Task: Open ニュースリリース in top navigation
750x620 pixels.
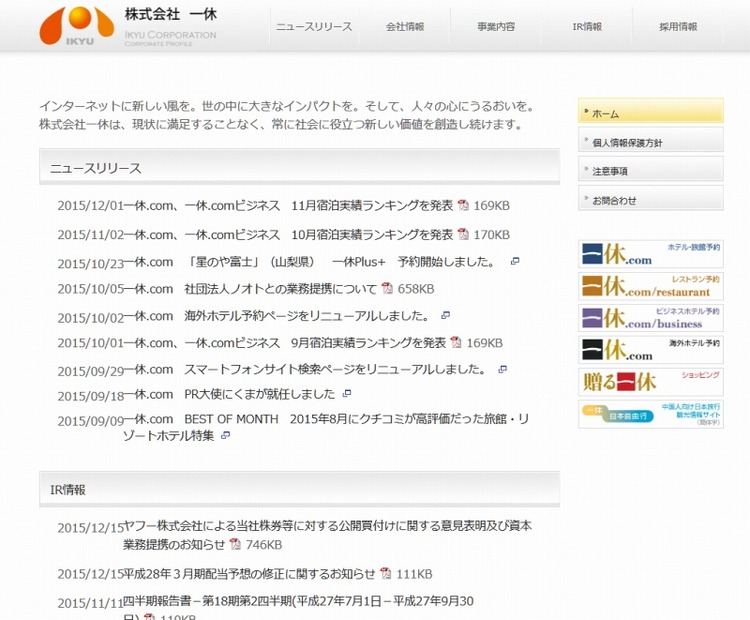Action: [x=314, y=27]
